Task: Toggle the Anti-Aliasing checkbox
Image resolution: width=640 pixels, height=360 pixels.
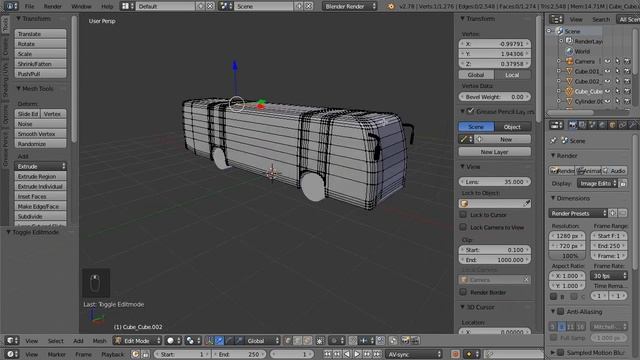Action: (x=561, y=311)
